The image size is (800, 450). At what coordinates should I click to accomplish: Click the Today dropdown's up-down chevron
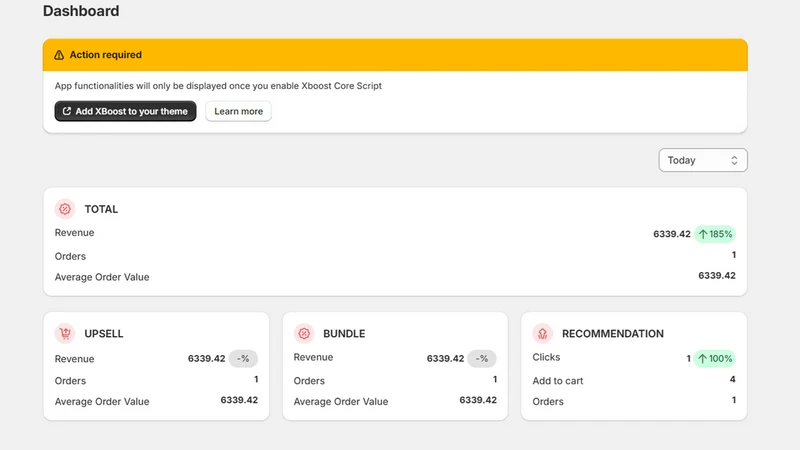[734, 160]
